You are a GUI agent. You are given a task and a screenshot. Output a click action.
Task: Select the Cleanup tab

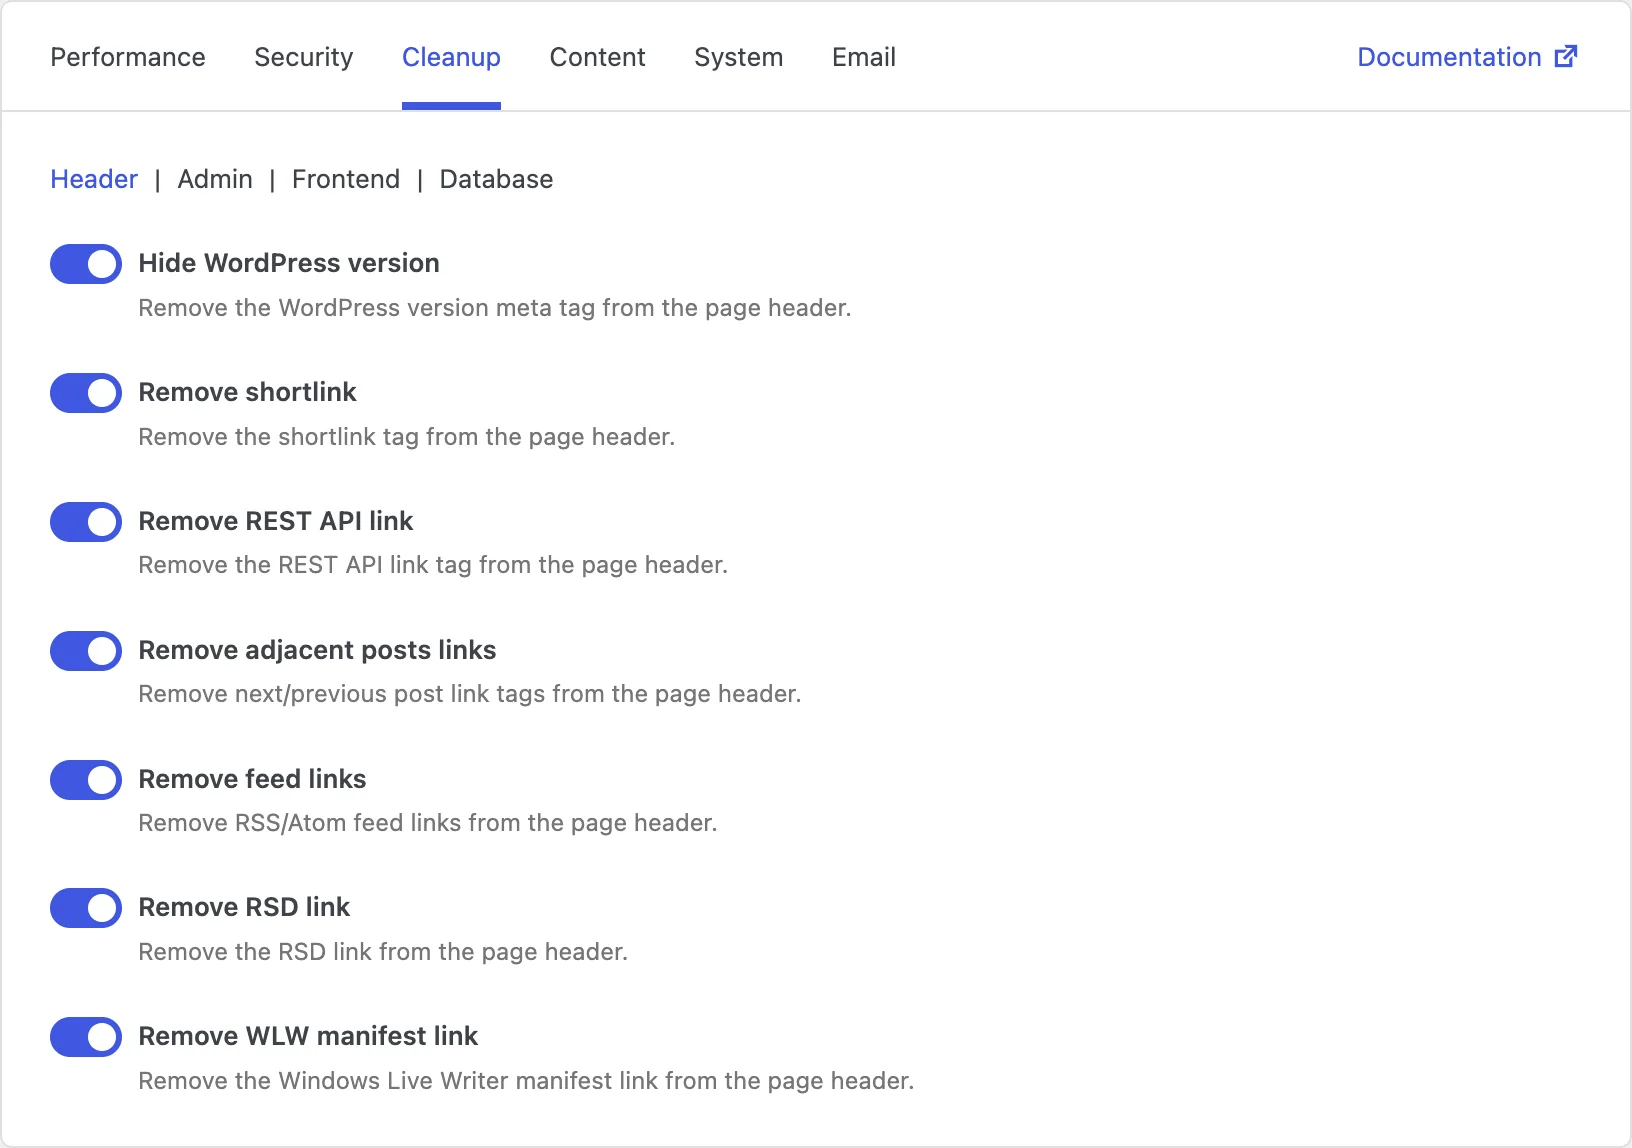pos(451,57)
